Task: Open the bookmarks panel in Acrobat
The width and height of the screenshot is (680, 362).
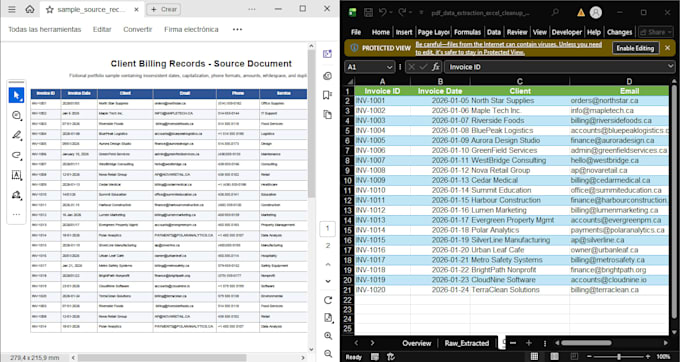Action: [x=327, y=95]
